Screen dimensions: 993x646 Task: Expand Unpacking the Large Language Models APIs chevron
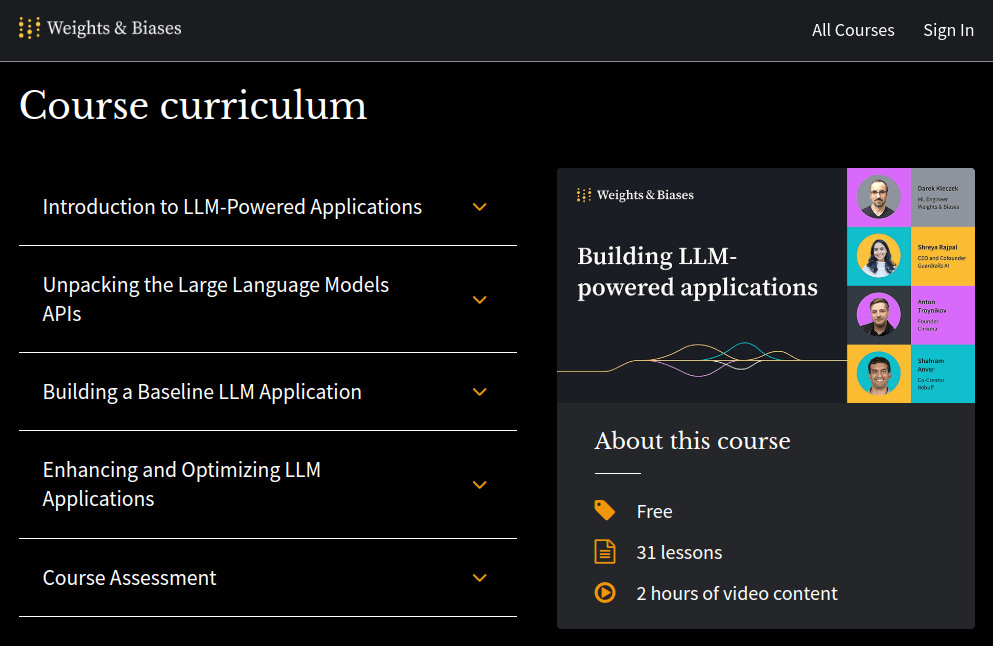point(480,300)
